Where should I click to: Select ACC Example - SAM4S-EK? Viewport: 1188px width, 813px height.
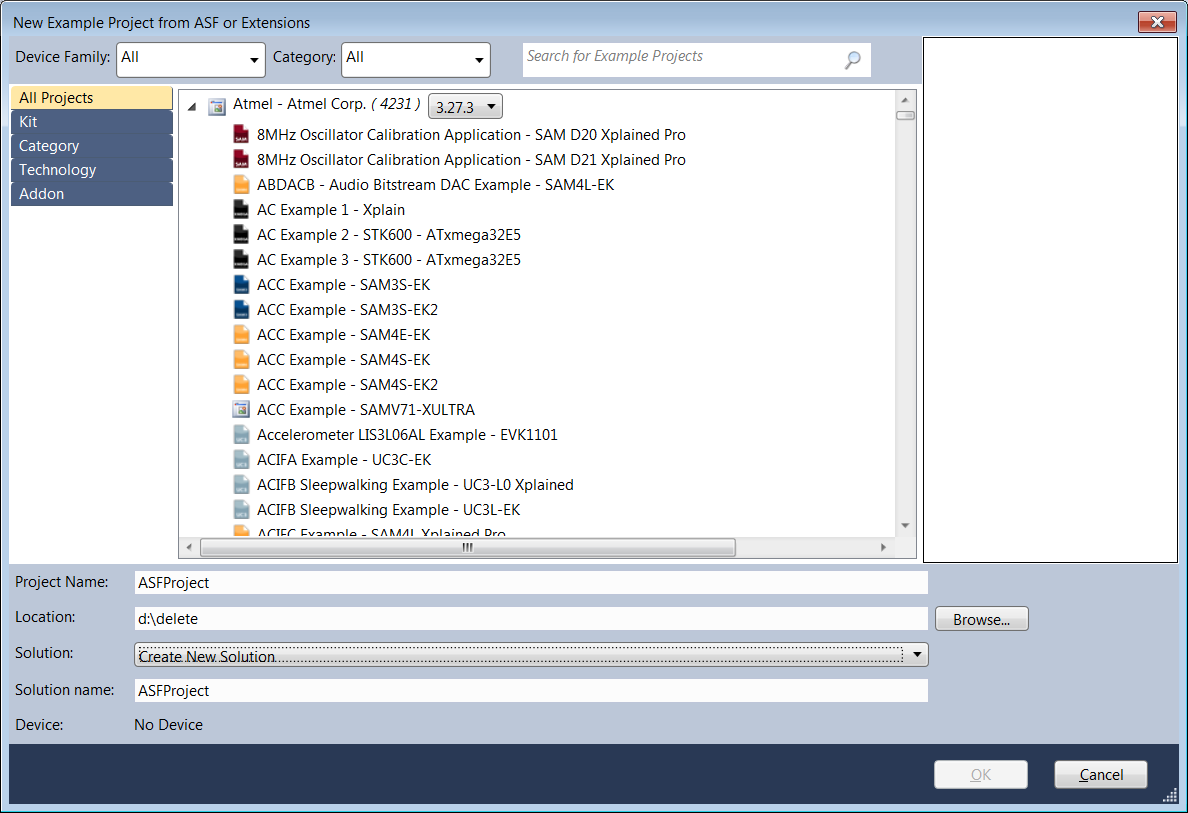tap(343, 360)
